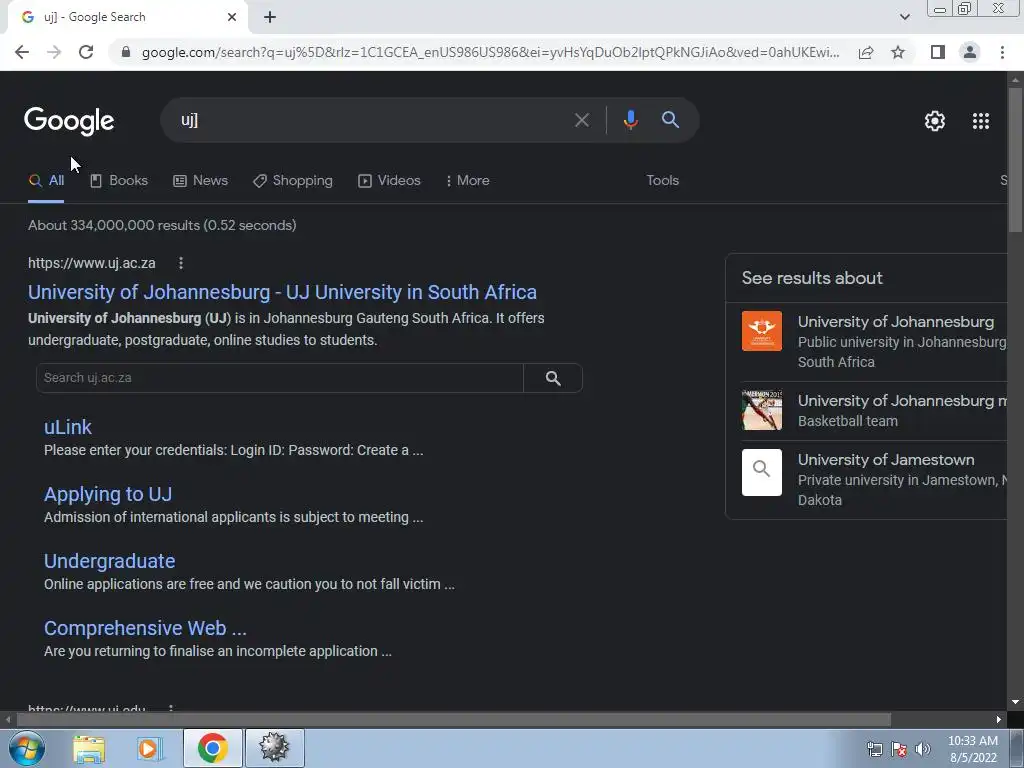Clear the Google search box text
Viewport: 1024px width, 768px height.
pos(581,120)
